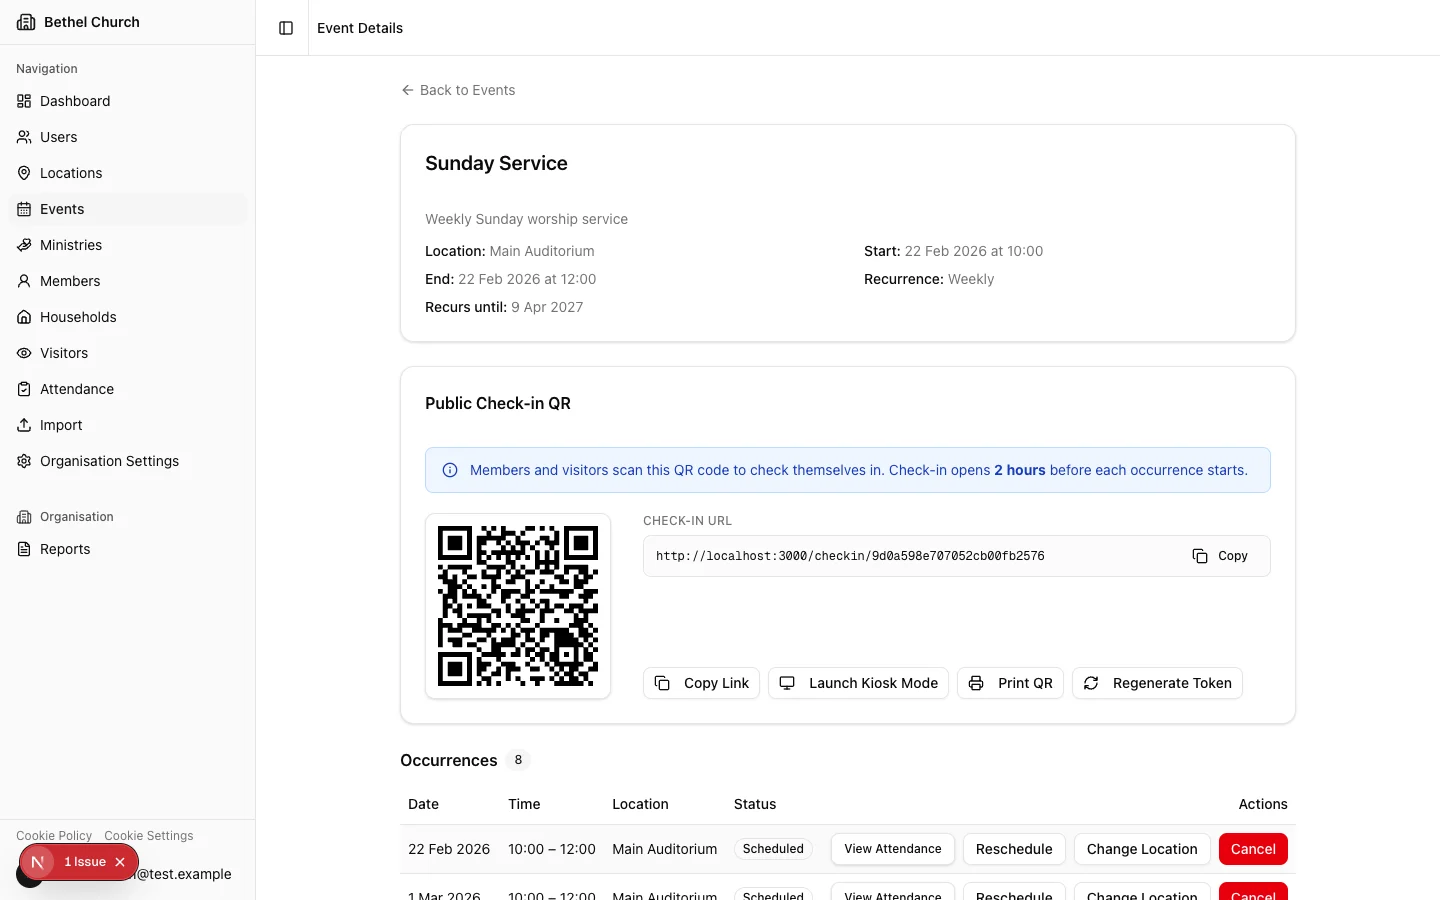Click the Recurrence: Weekly text

click(929, 279)
